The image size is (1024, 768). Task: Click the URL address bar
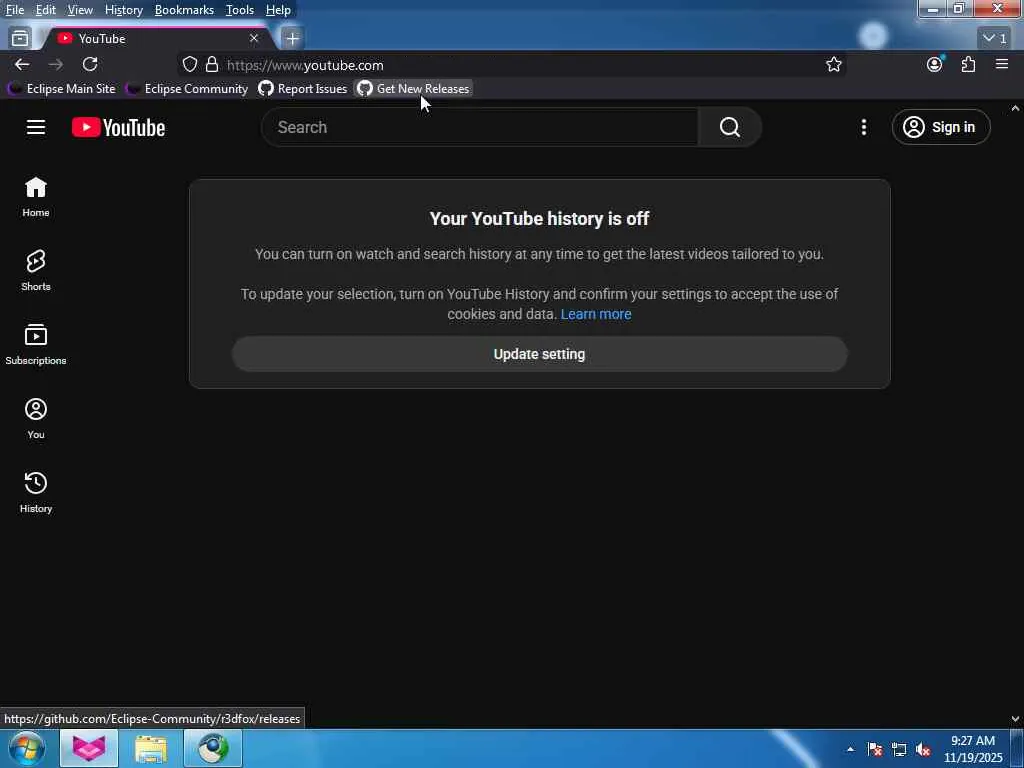(509, 65)
